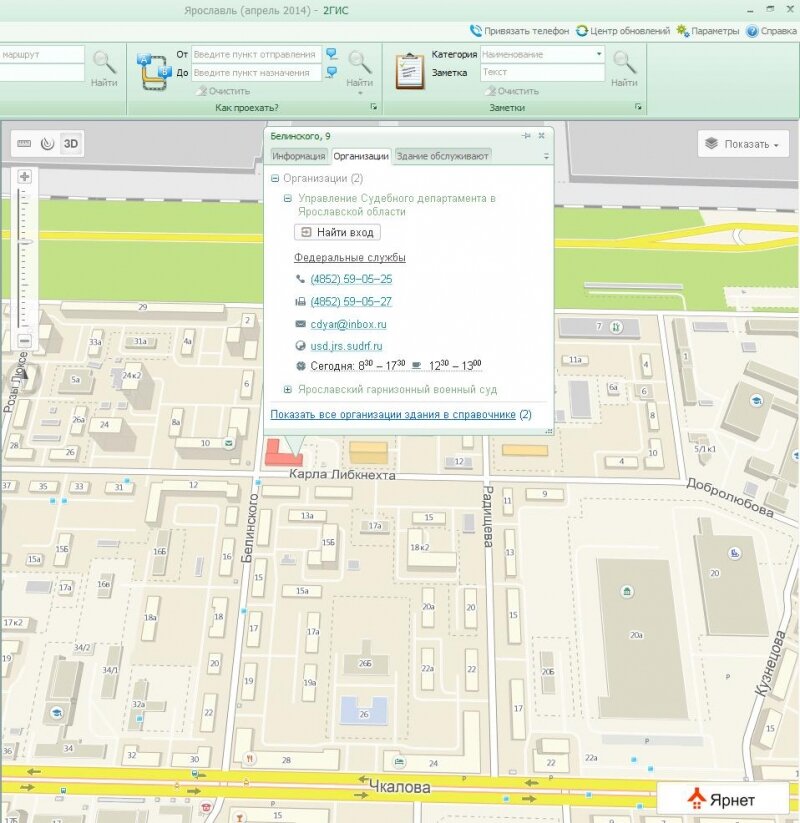Image resolution: width=800 pixels, height=823 pixels.
Task: Click Найти magnifier in Заметки group
Action: (x=624, y=68)
